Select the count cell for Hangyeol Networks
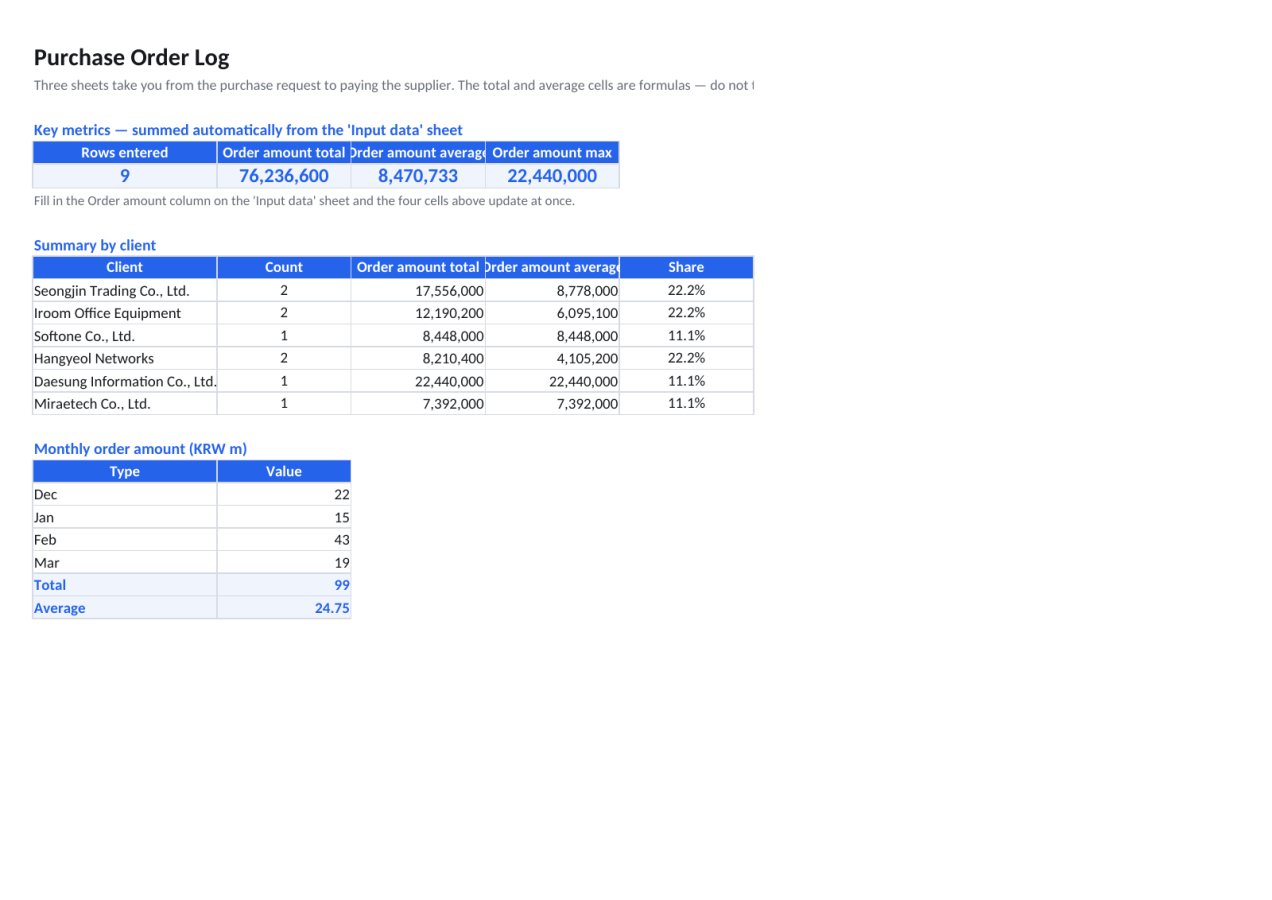The width and height of the screenshot is (1272, 900). [284, 358]
